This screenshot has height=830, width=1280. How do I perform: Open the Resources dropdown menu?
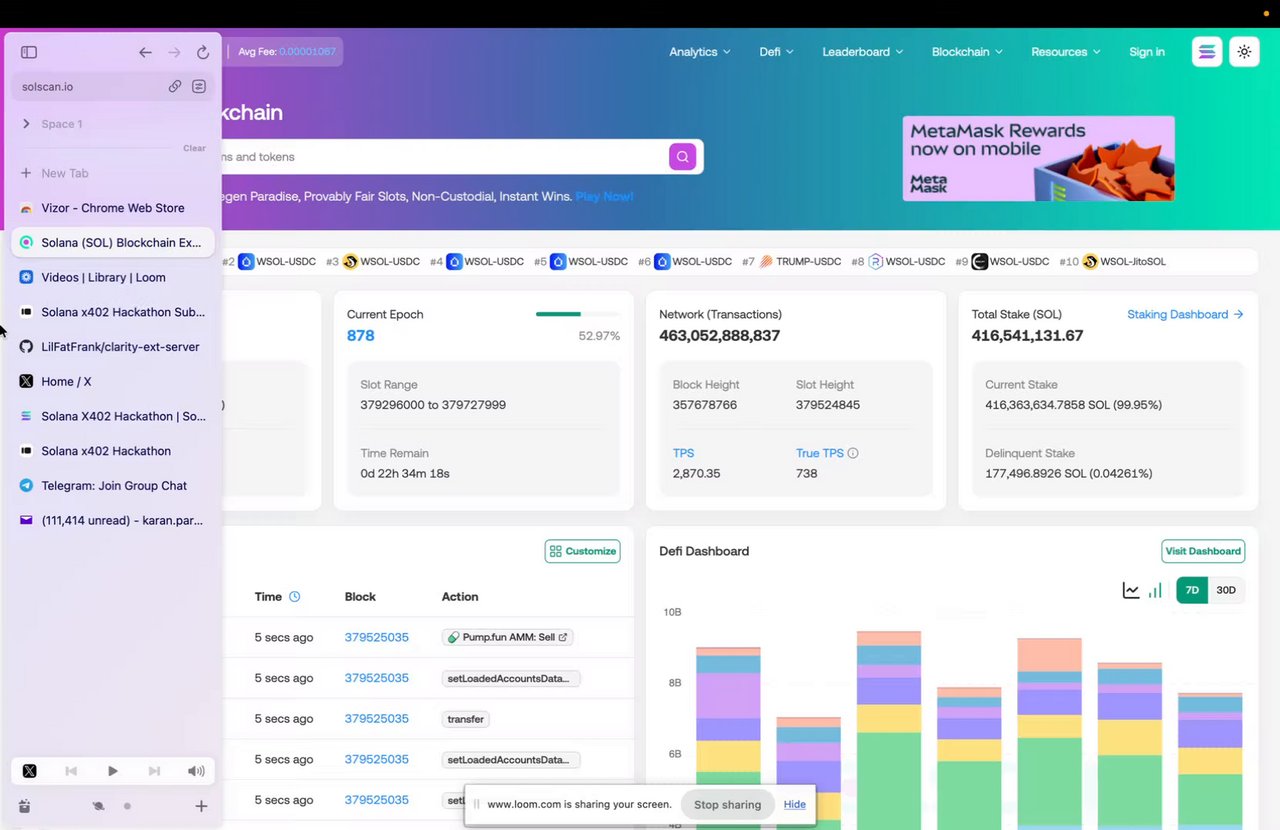1066,52
